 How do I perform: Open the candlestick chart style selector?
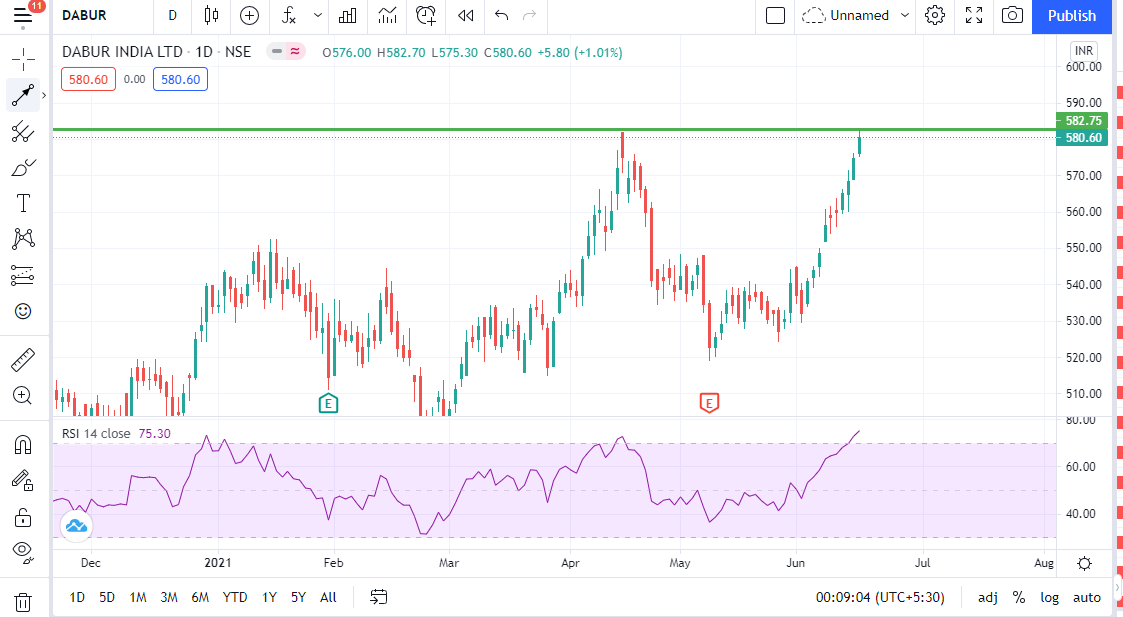click(210, 15)
